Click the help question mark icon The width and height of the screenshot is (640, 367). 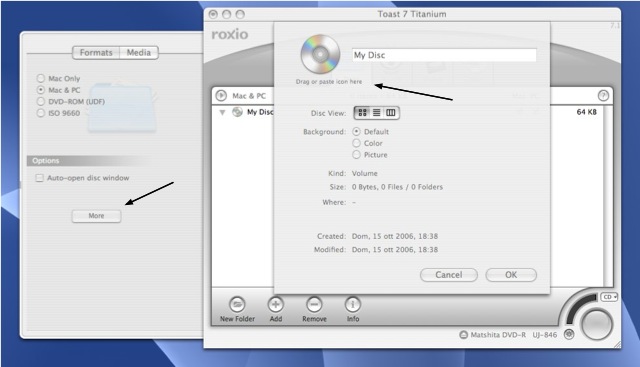(603, 96)
